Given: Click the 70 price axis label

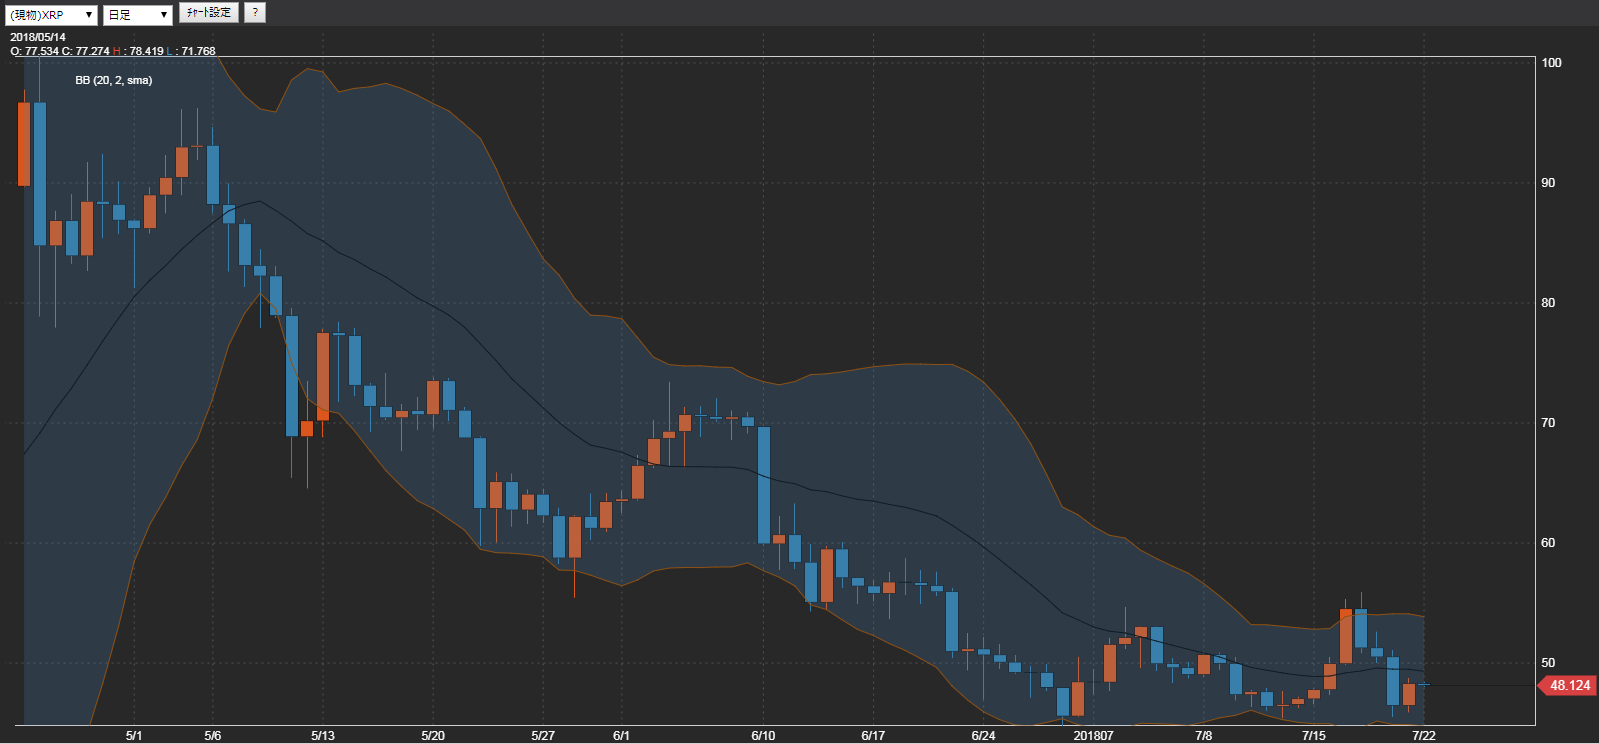Looking at the screenshot, I should click(1548, 422).
